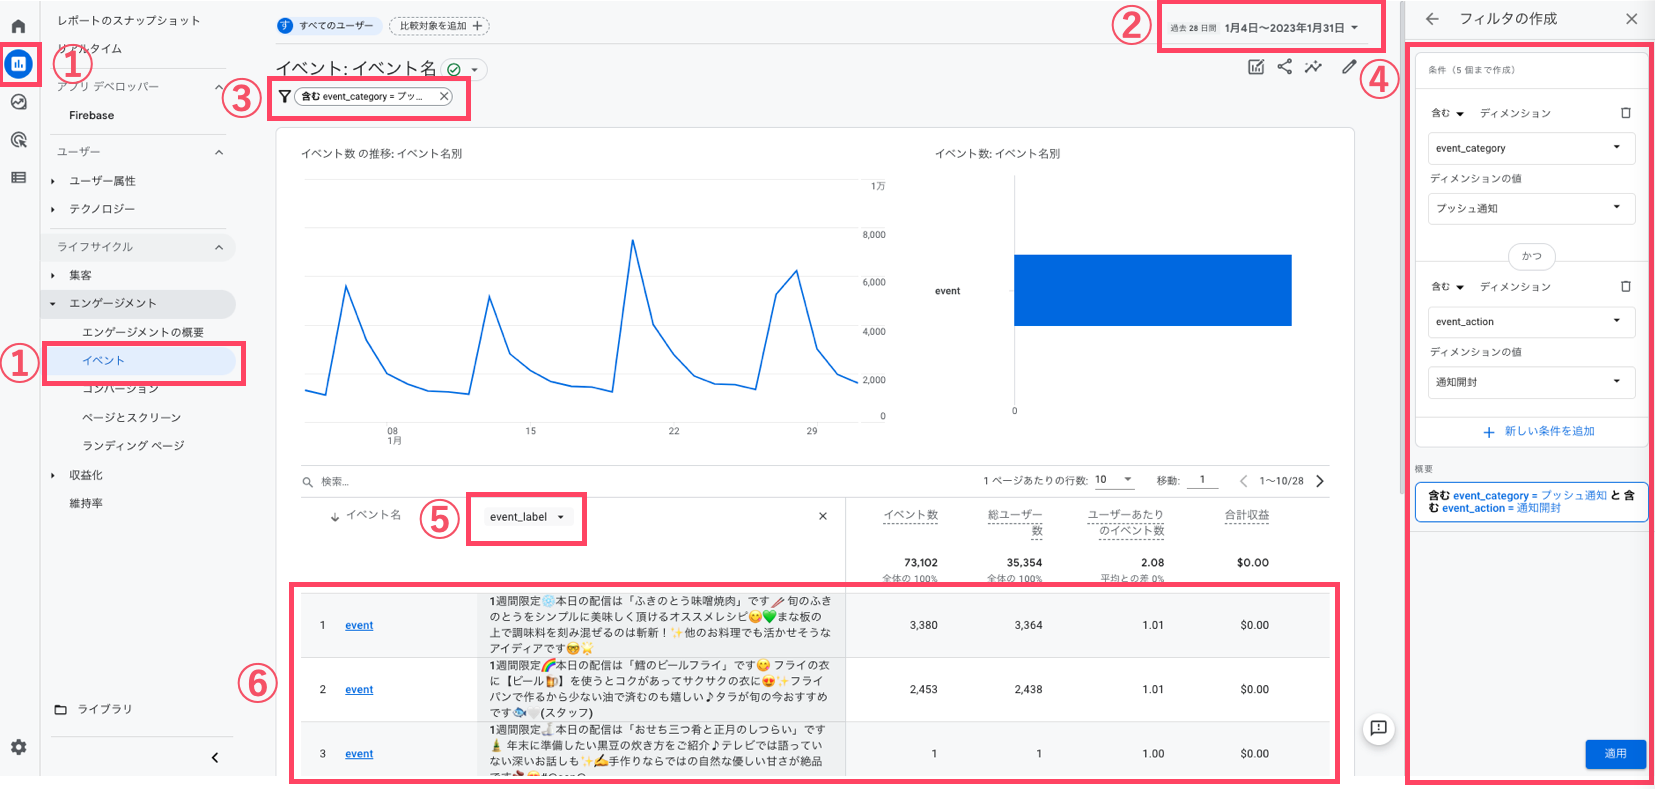Click the すべてのユーザー segment chip
Viewport: 1655px width, 789px height.
coord(327,26)
